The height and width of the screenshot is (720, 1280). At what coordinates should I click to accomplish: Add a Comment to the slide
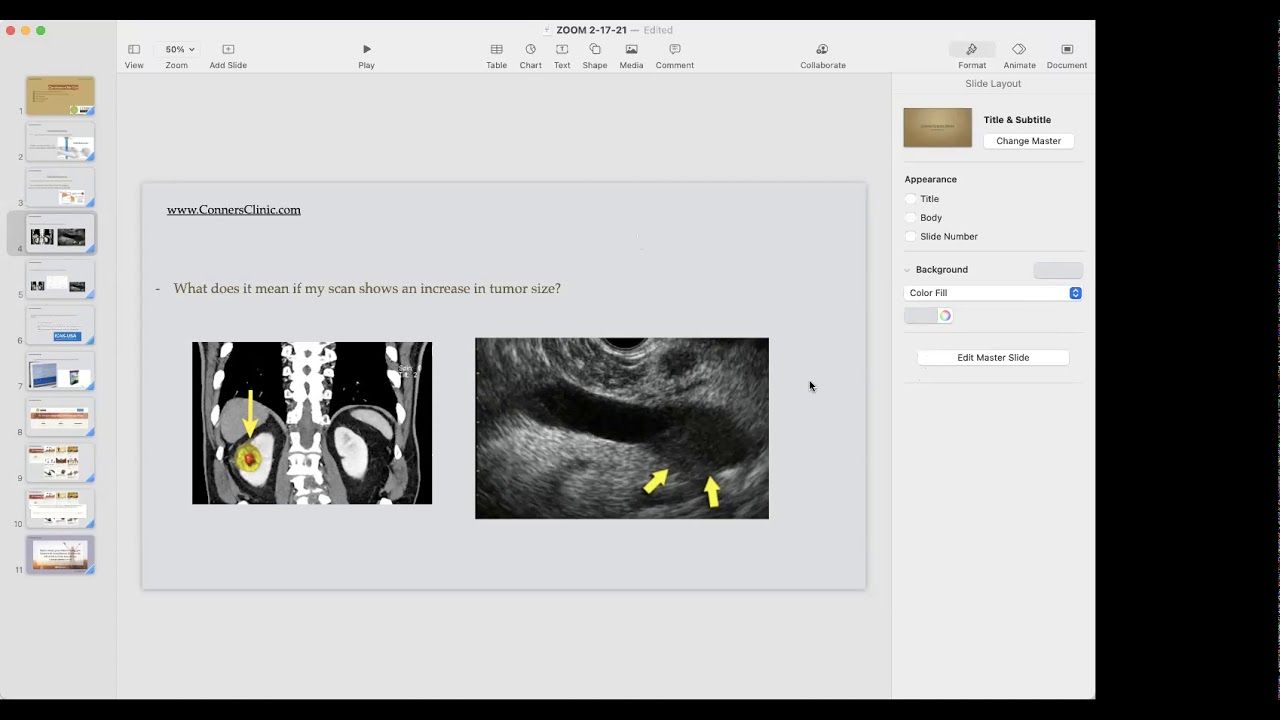pos(675,49)
